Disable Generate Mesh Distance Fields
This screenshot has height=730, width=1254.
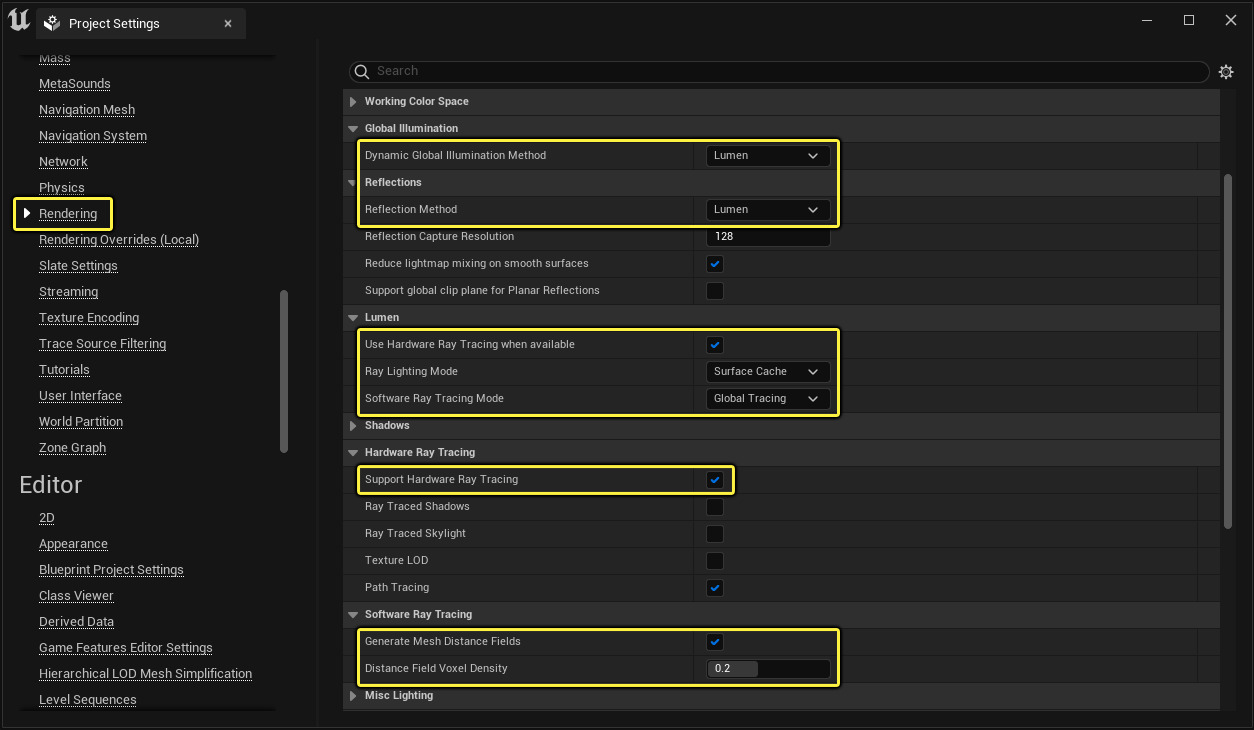pyautogui.click(x=715, y=641)
